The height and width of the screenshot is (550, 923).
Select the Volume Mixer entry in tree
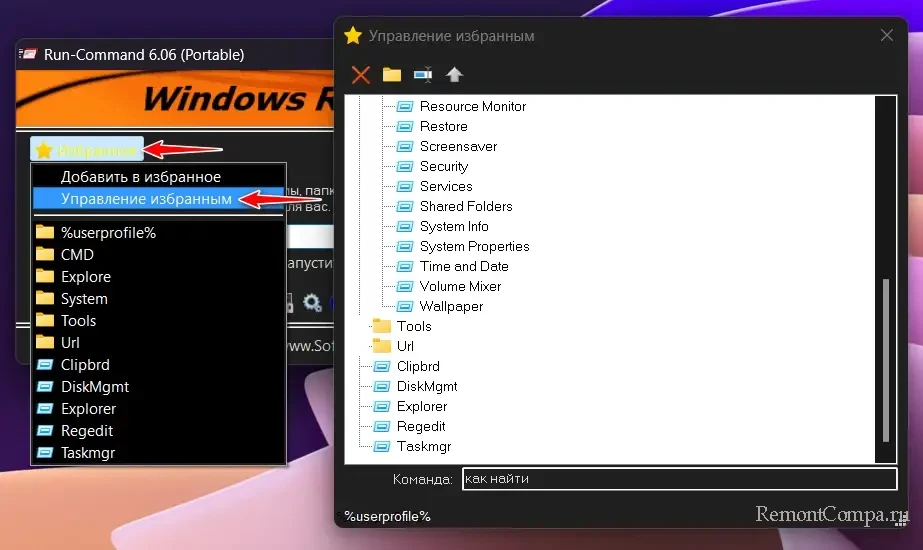[460, 286]
